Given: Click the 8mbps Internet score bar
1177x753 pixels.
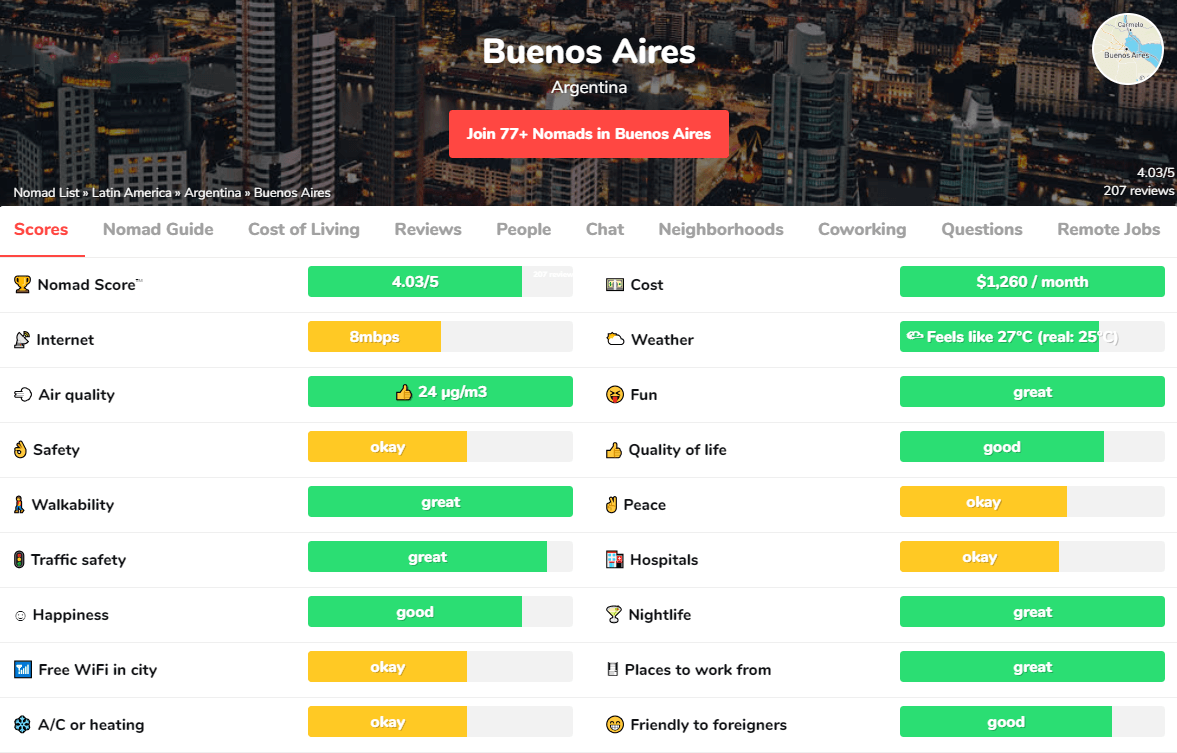Looking at the screenshot, I should point(374,337).
